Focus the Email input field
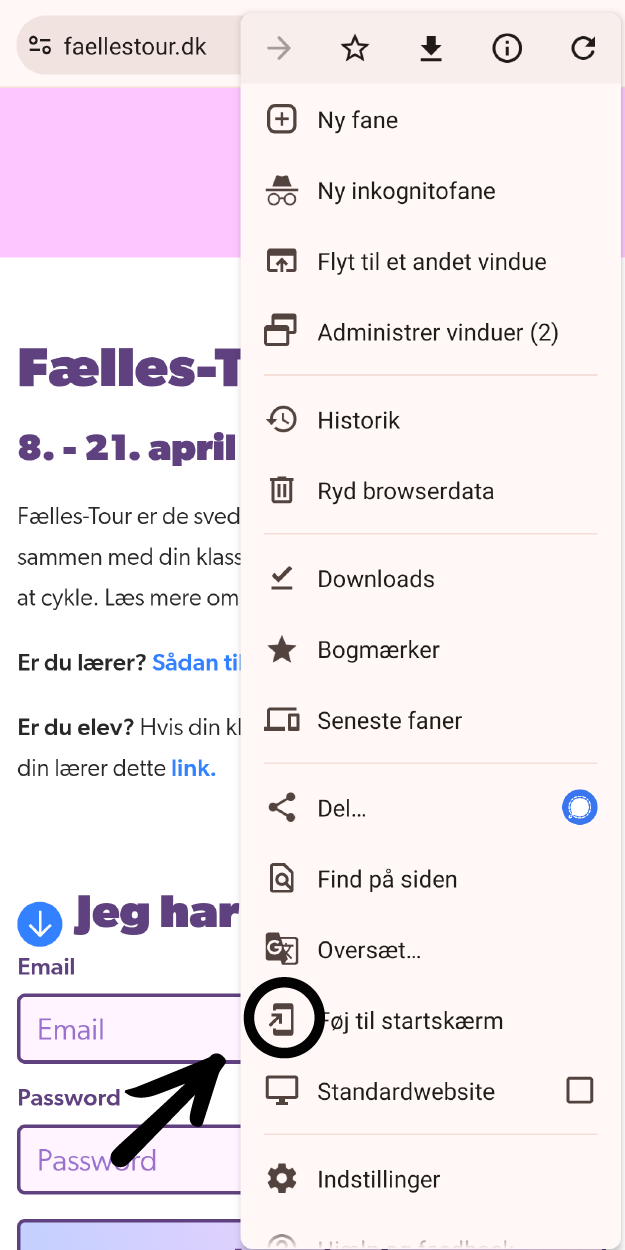The height and width of the screenshot is (1250, 625). point(130,1029)
